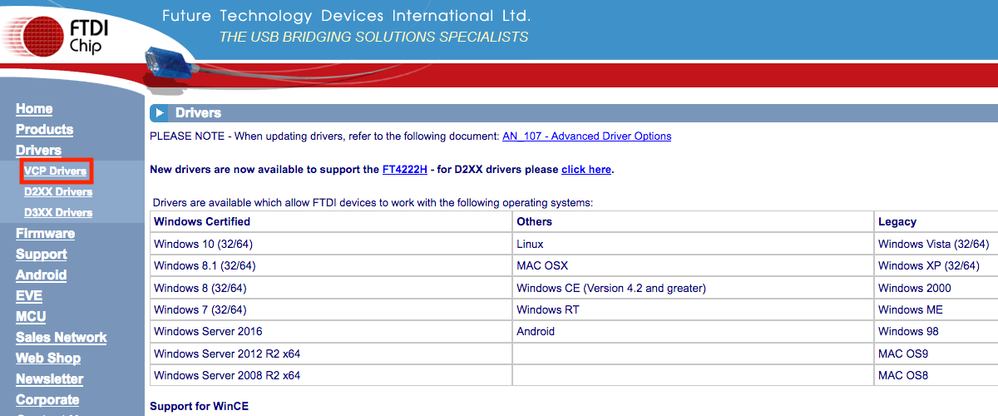Image resolution: width=998 pixels, height=416 pixels.
Task: Click the Windows 10 (32/64) cell
Action: [331, 244]
